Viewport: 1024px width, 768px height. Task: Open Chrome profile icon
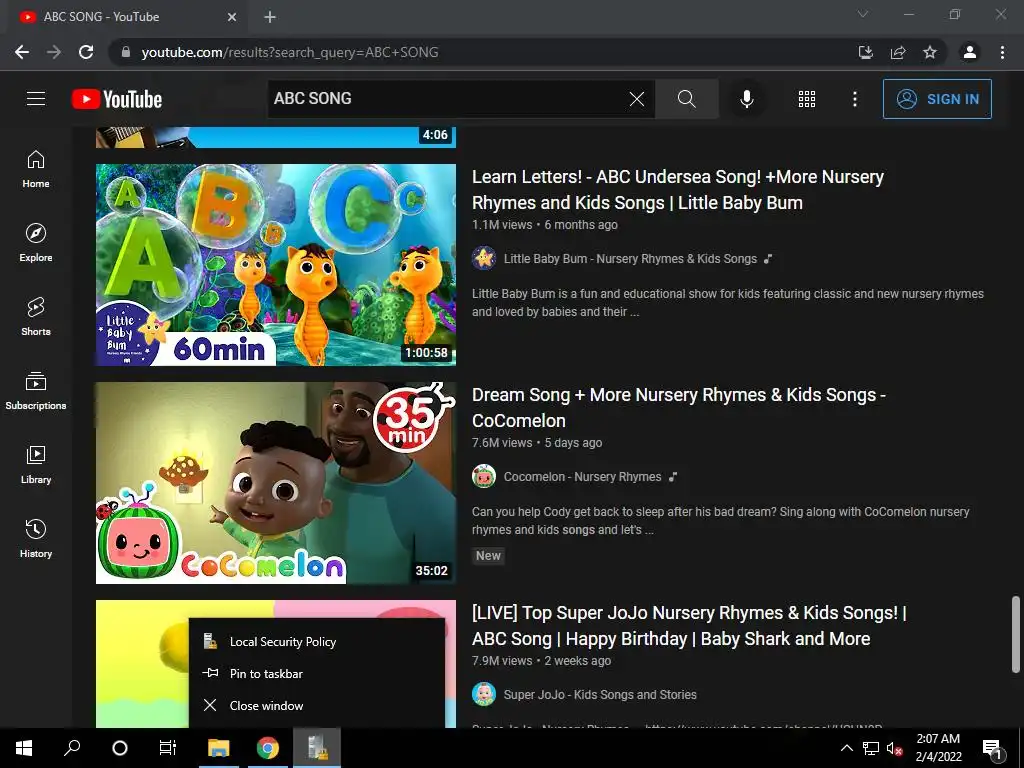970,52
